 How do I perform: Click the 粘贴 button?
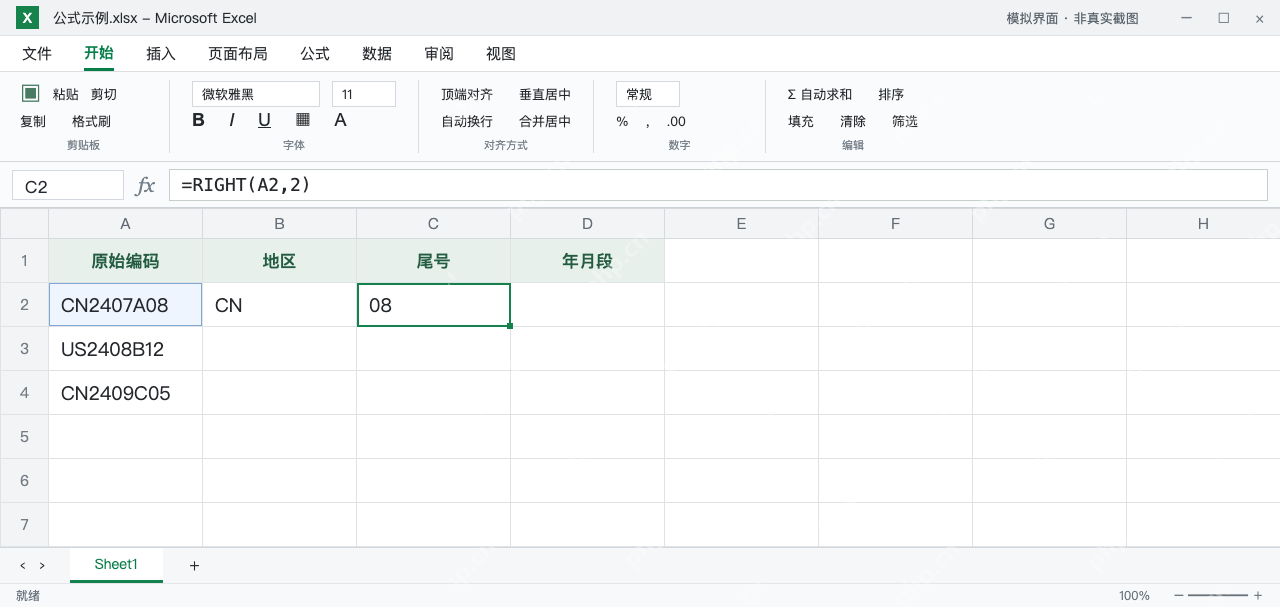click(66, 94)
